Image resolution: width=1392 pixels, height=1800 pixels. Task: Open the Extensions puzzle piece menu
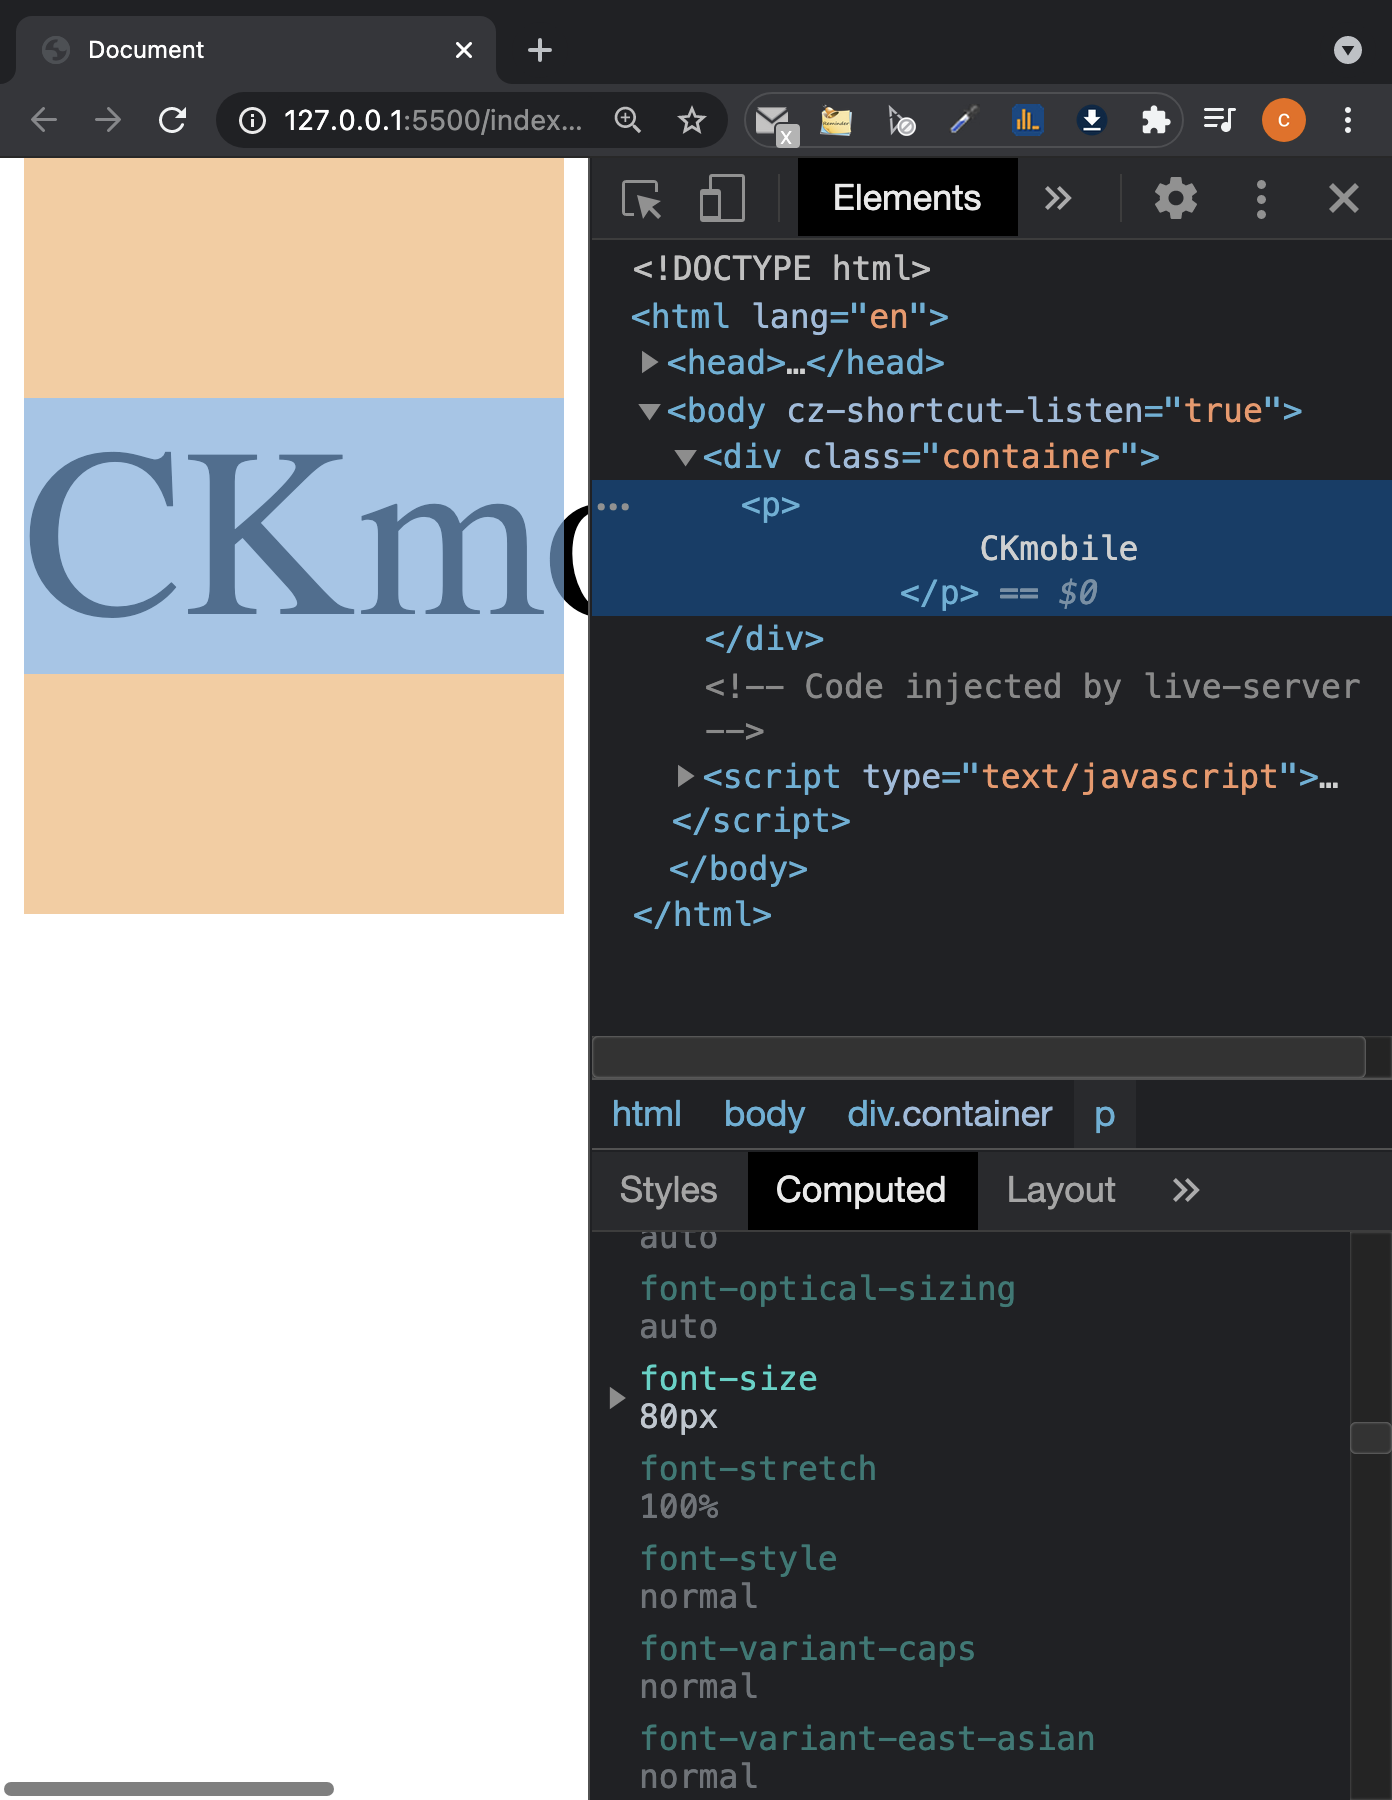pos(1155,121)
